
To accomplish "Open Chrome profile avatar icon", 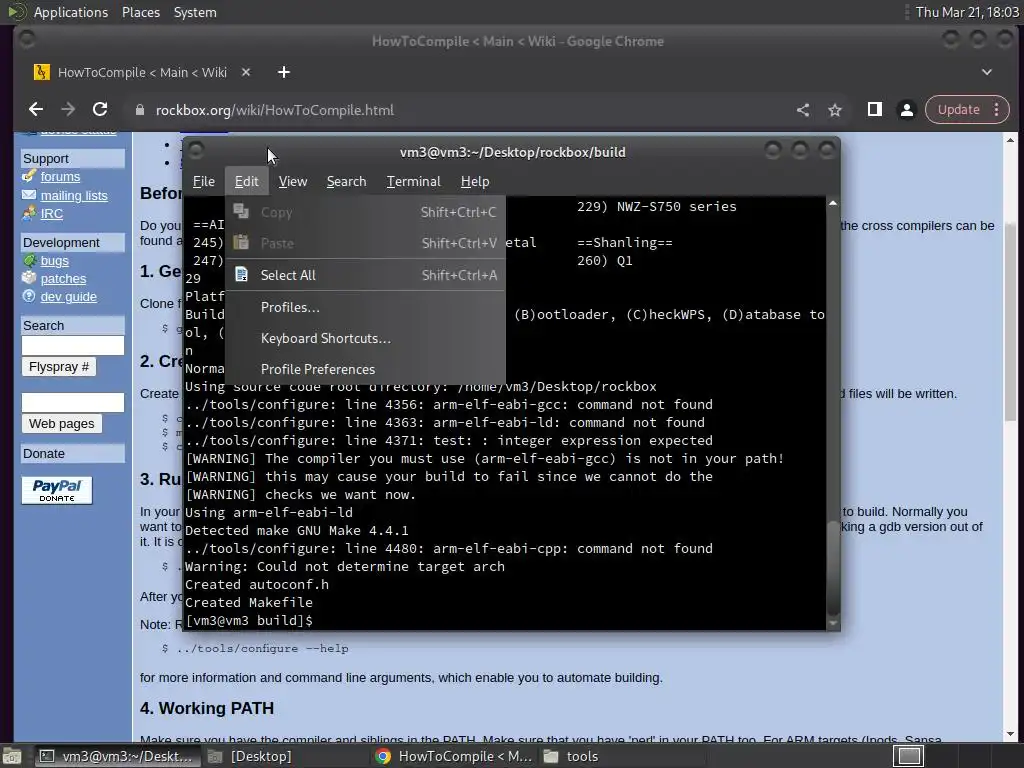I will (x=906, y=110).
